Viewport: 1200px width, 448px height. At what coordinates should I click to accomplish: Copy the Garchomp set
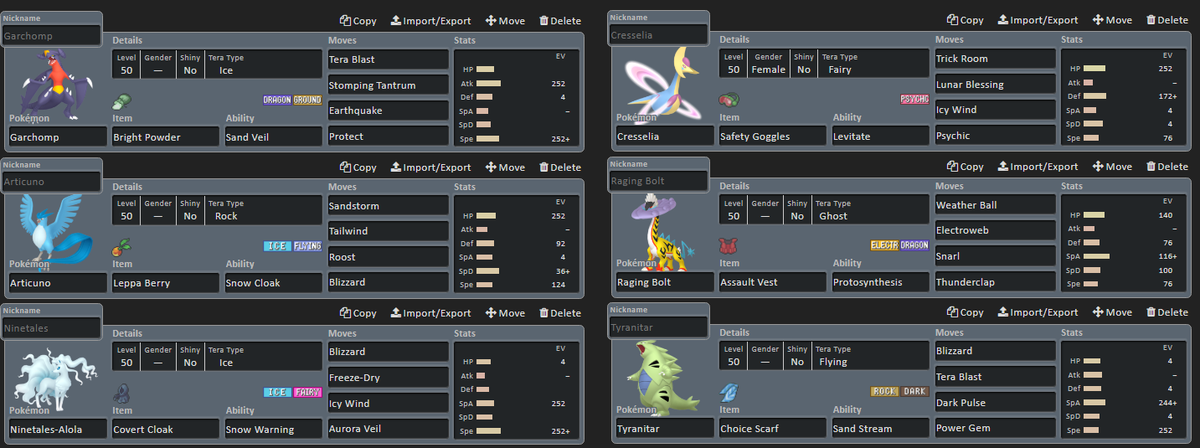click(x=358, y=20)
